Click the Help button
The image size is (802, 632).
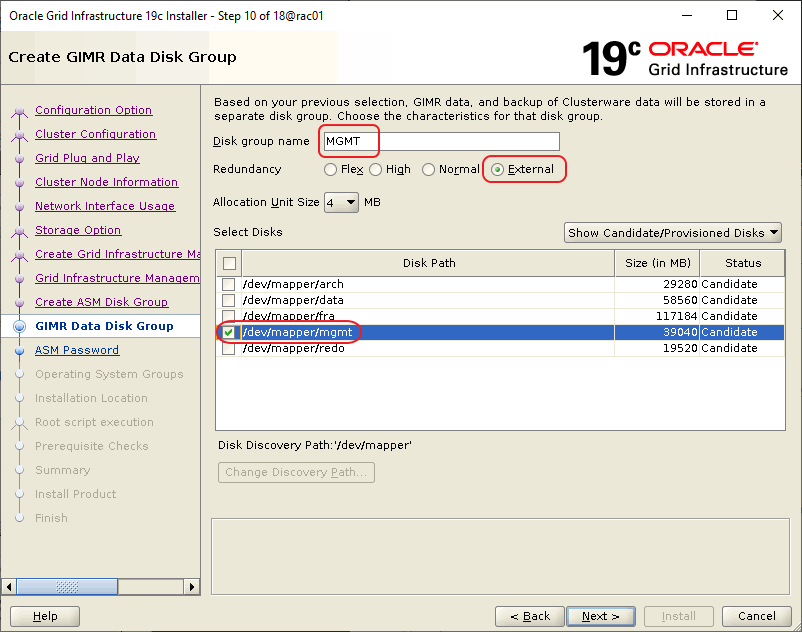coord(45,616)
